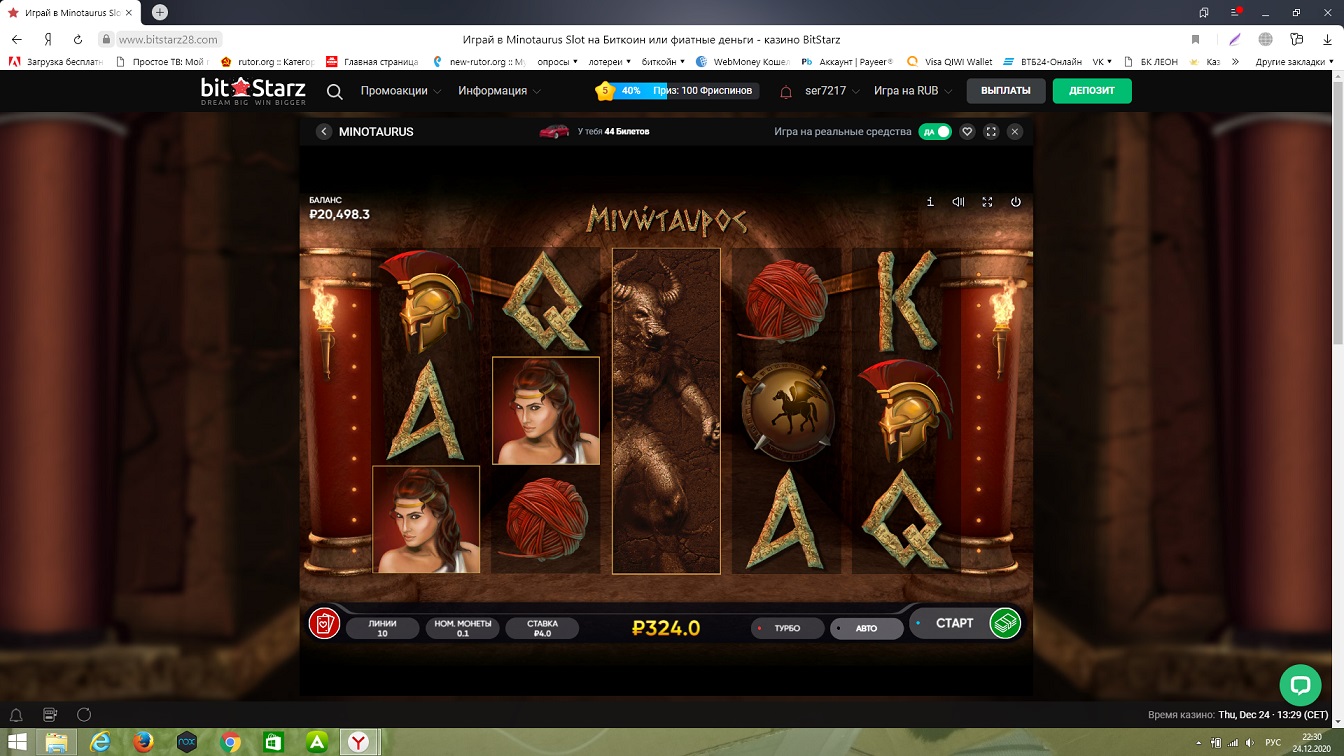The width and height of the screenshot is (1344, 756).
Task: Mute the game sound
Action: pyautogui.click(x=958, y=202)
